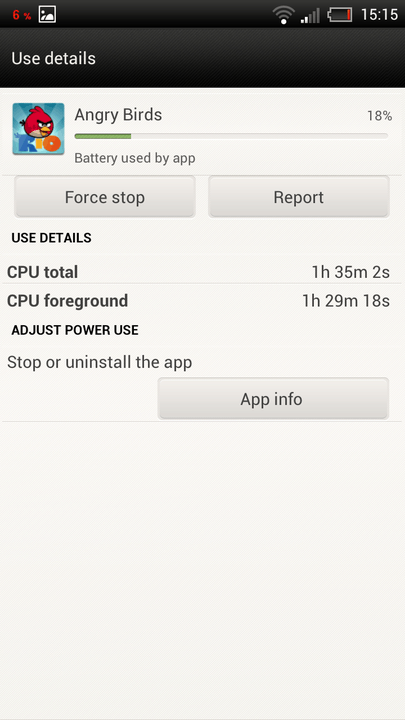The height and width of the screenshot is (720, 405).
Task: Tap the Battery used by app caption
Action: pyautogui.click(x=135, y=158)
